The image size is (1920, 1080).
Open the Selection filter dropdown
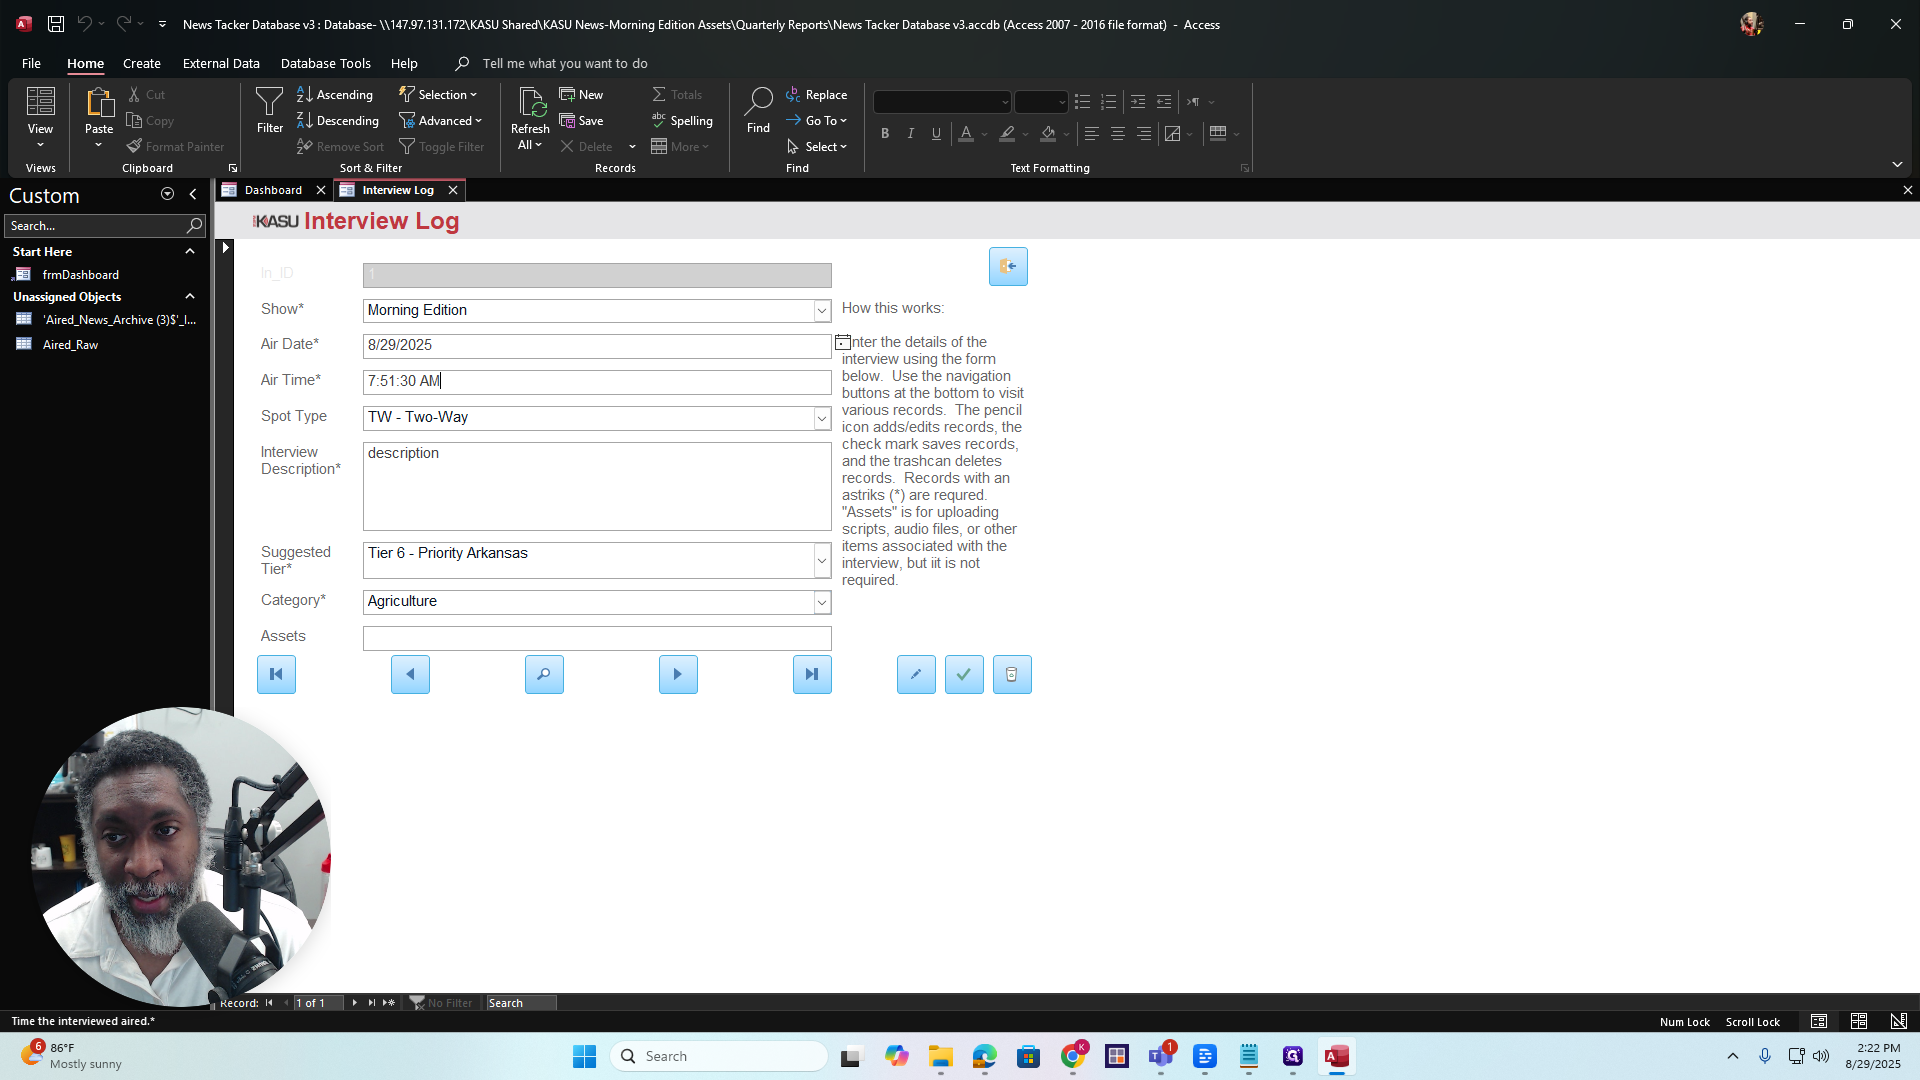click(438, 94)
